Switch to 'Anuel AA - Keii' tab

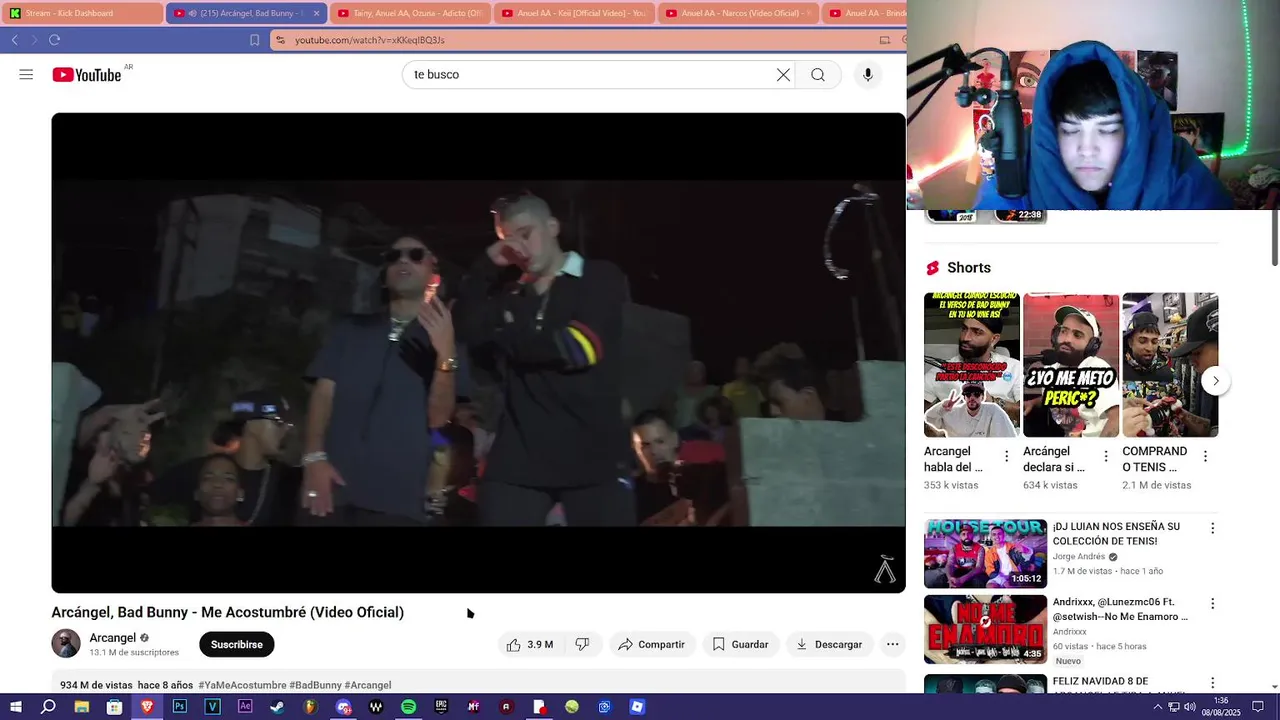[x=574, y=13]
